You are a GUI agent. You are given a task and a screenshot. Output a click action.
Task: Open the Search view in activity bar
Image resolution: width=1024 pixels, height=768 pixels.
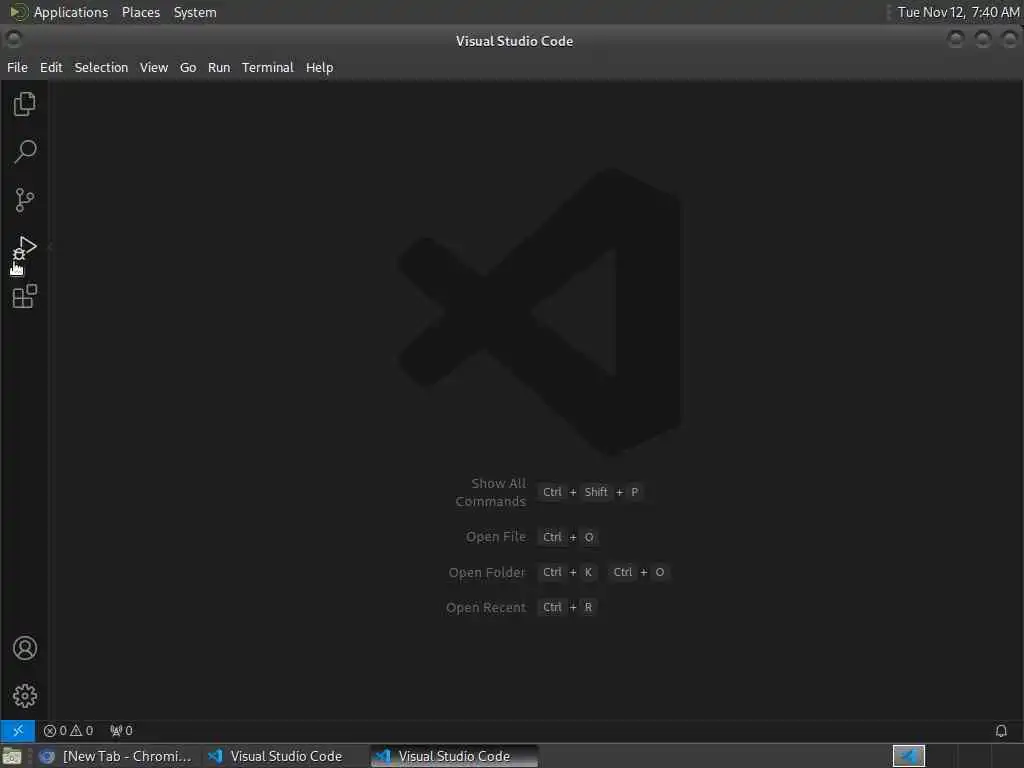(24, 152)
